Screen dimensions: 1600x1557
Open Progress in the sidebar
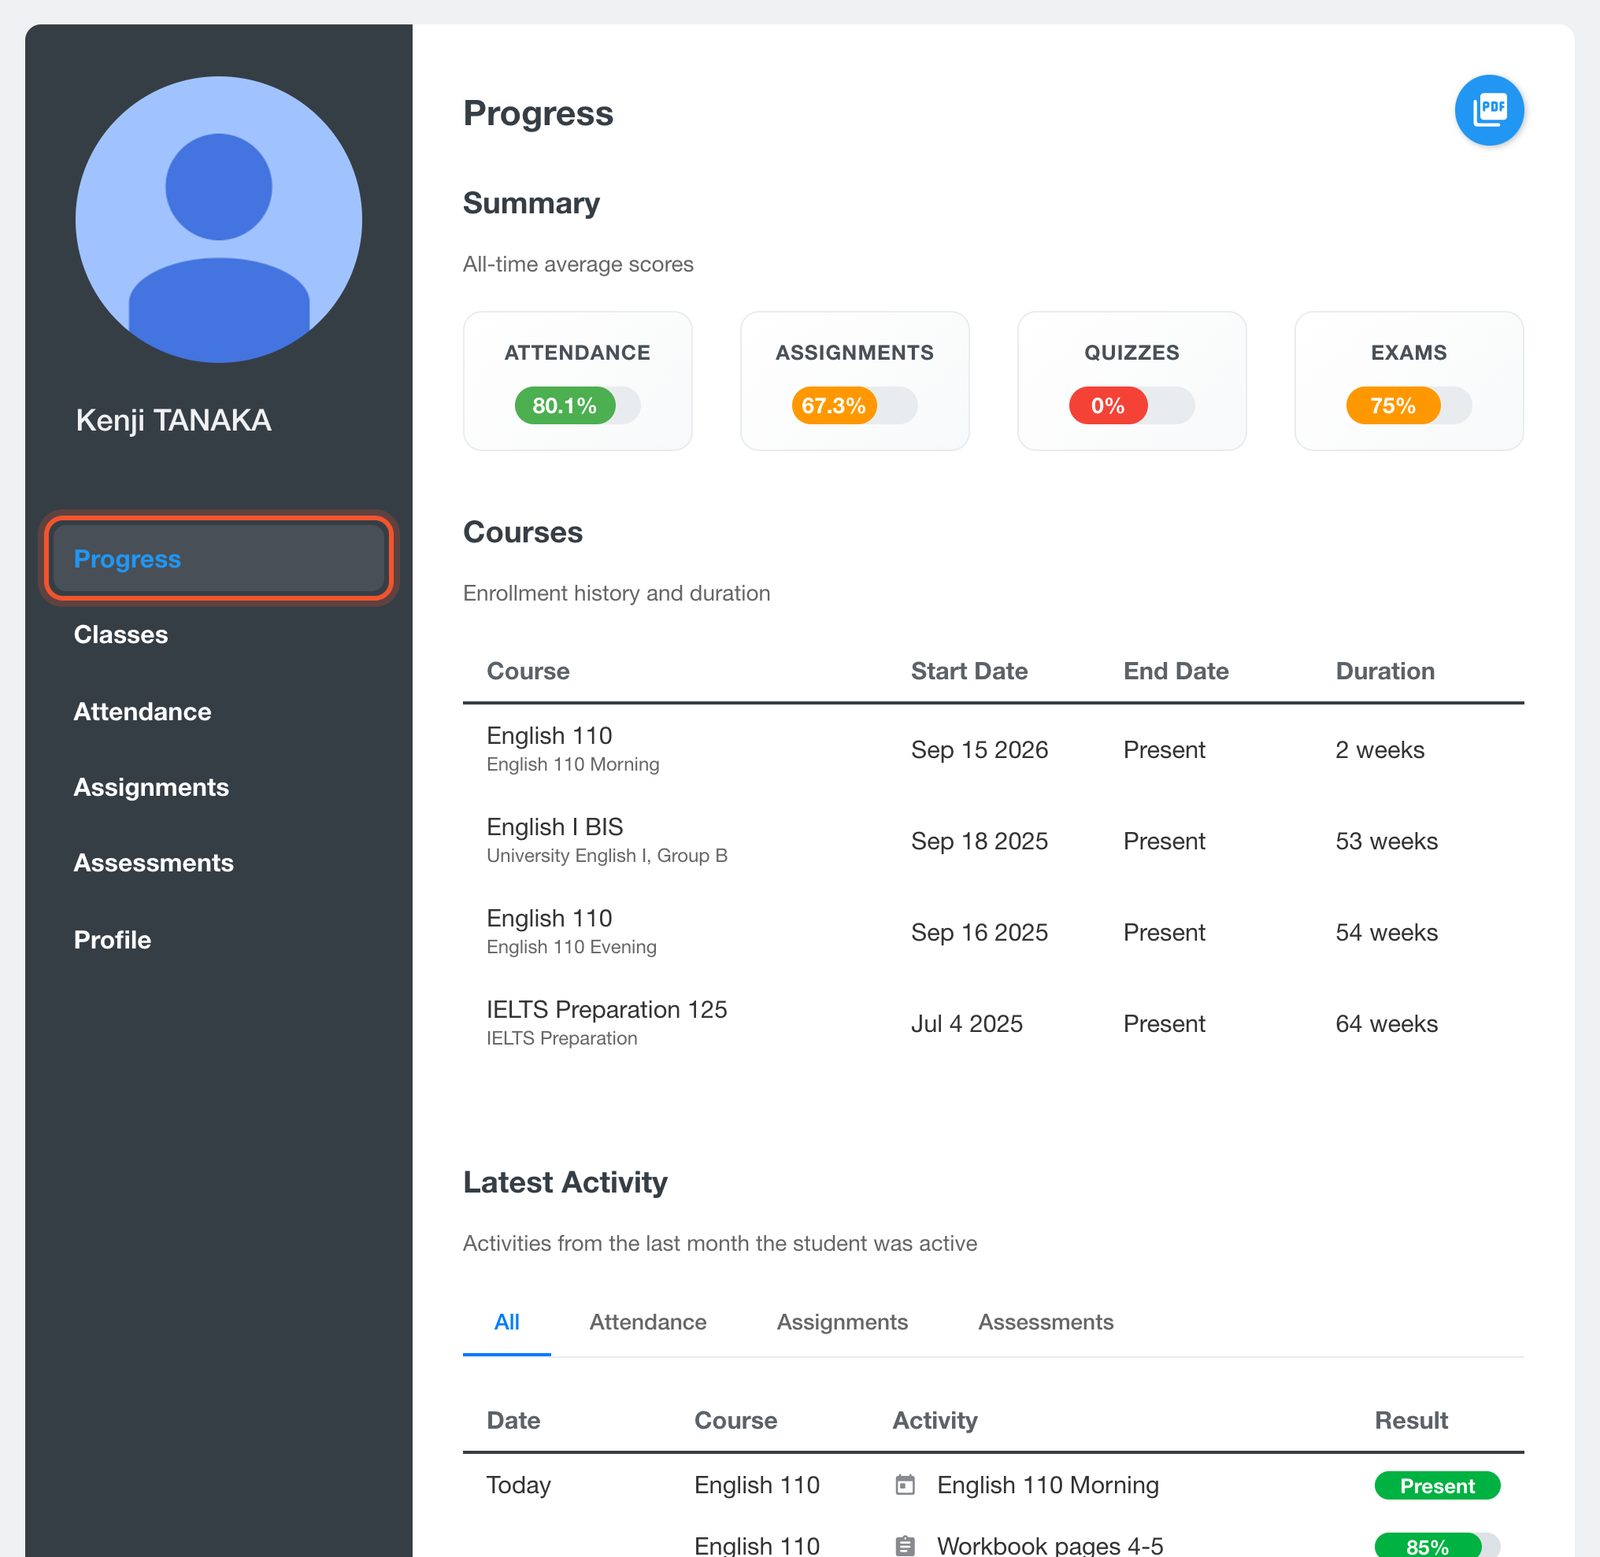point(219,559)
